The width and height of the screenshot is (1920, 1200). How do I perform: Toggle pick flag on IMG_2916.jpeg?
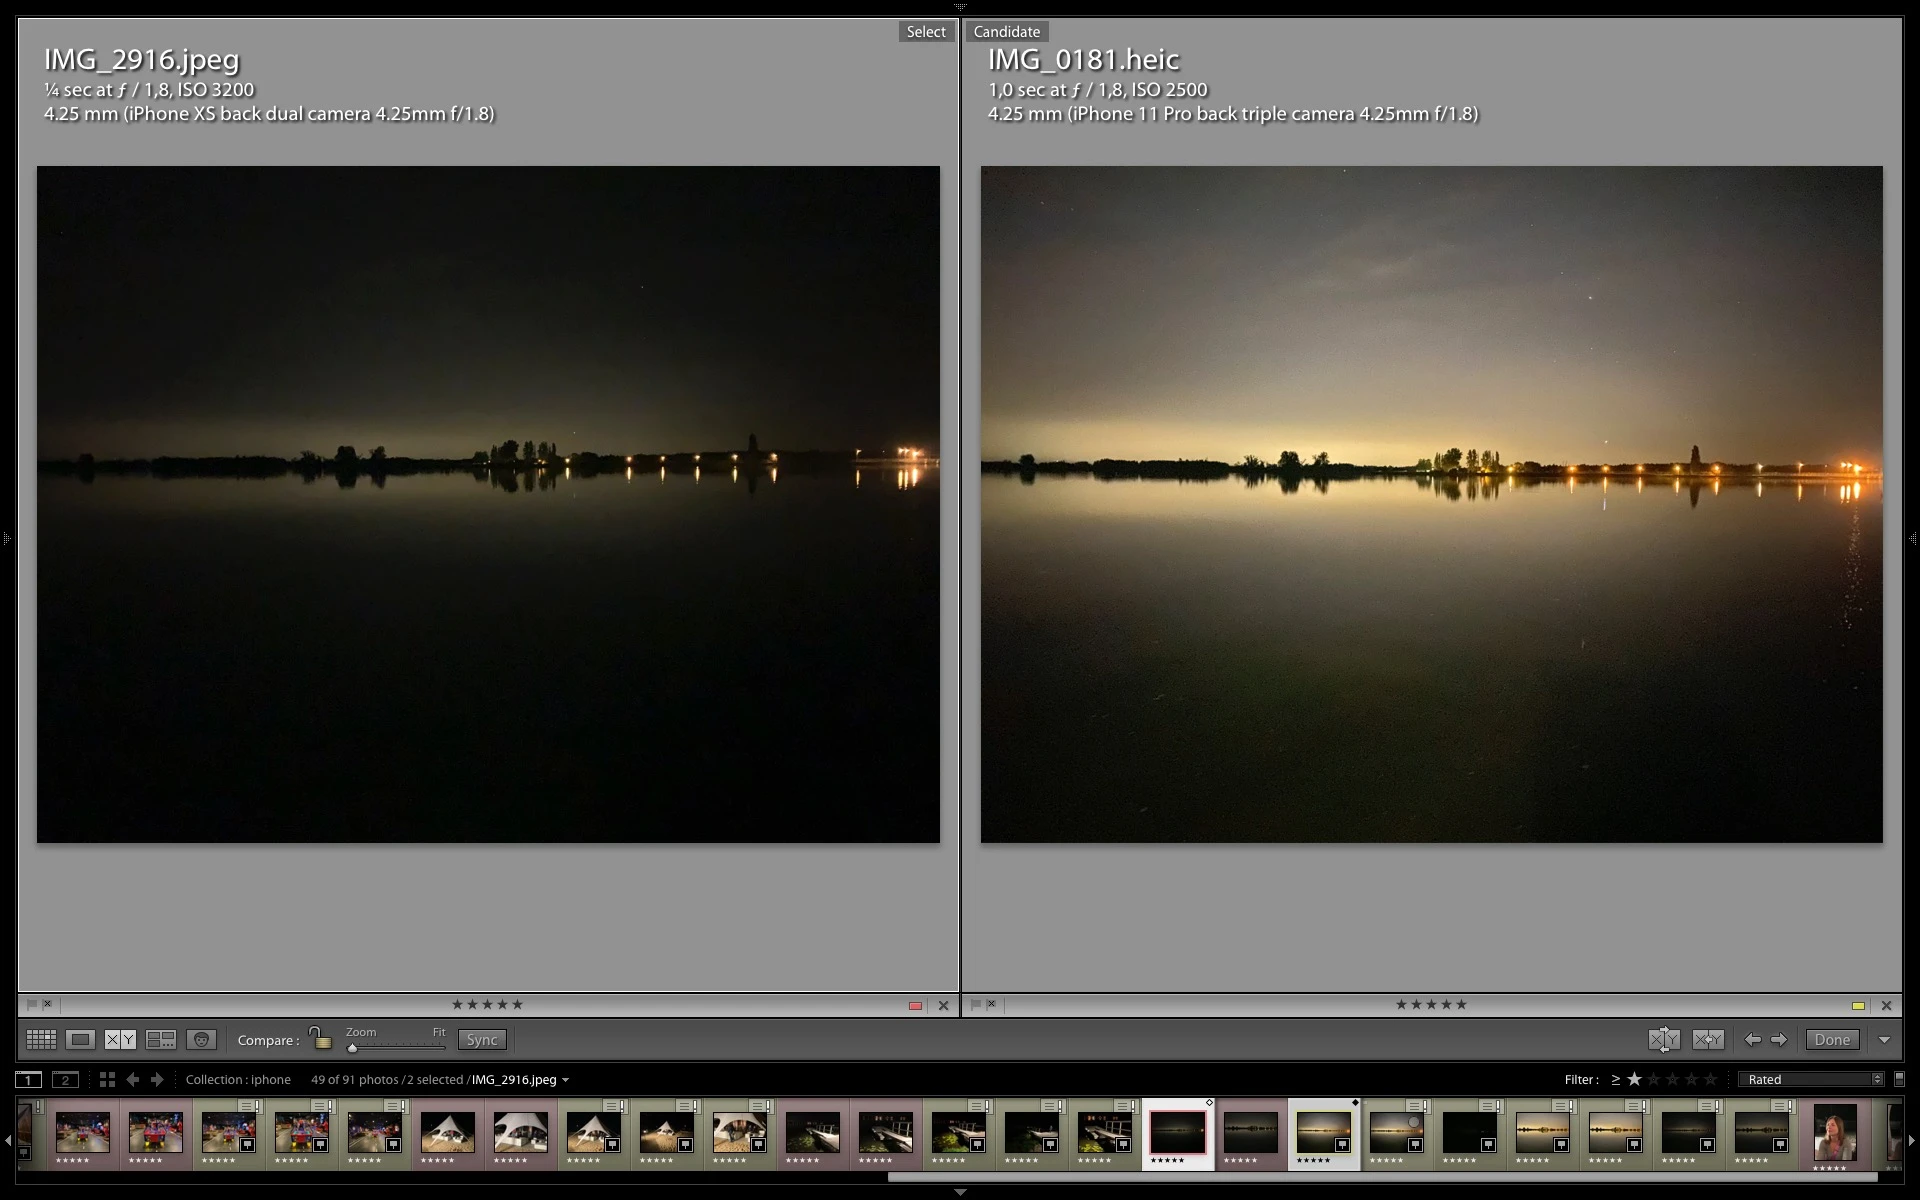pos(32,1004)
